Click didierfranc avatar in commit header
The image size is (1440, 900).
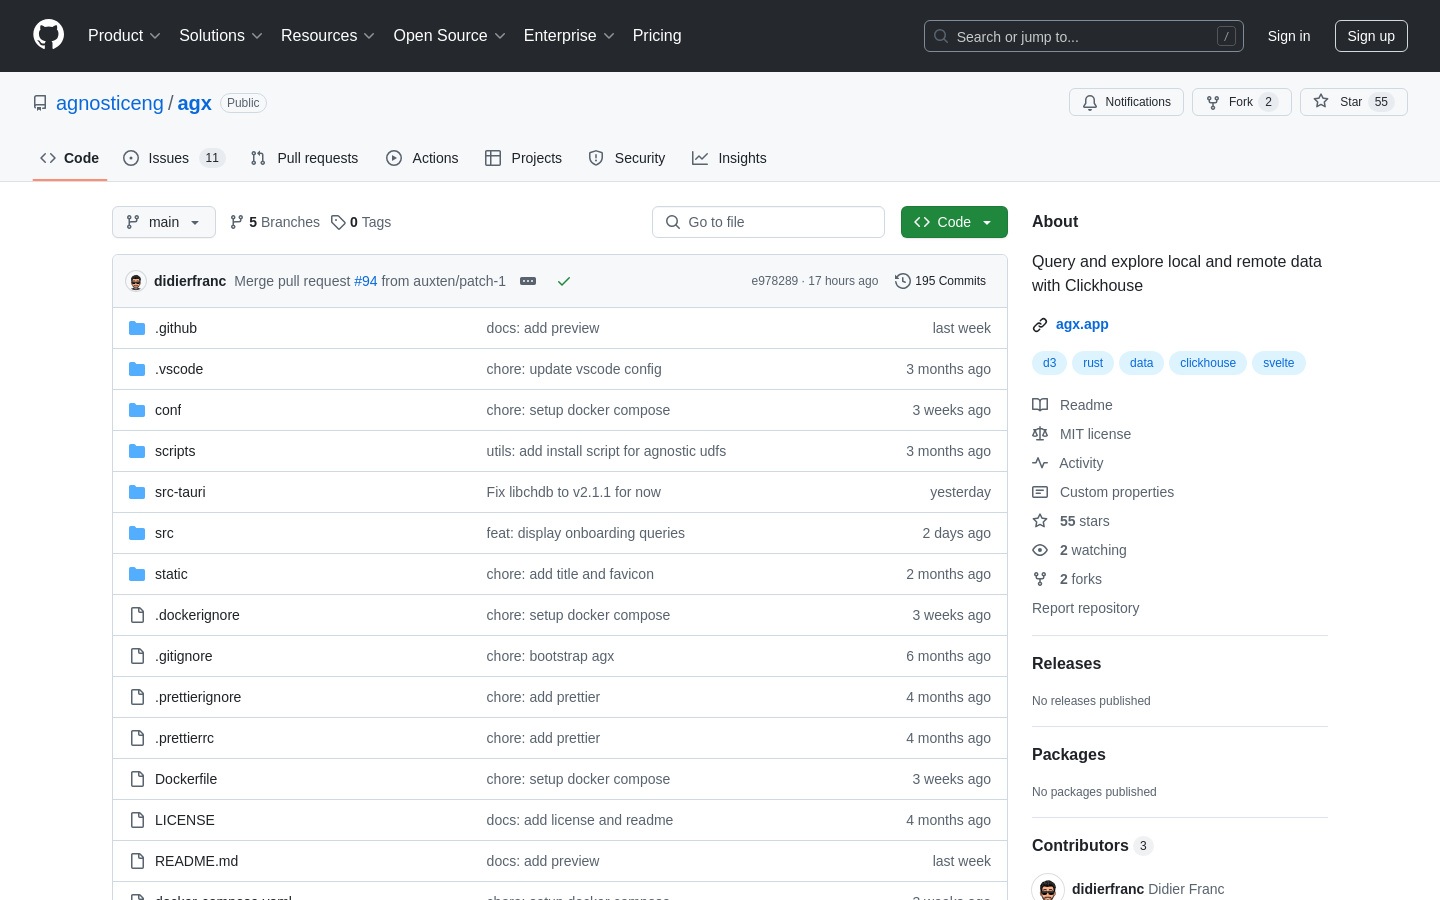pyautogui.click(x=136, y=281)
